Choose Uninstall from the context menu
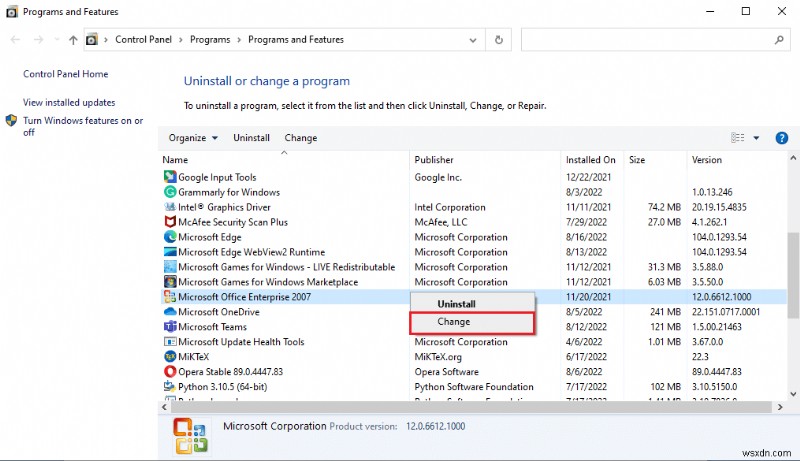This screenshot has height=461, width=800. tap(456, 303)
